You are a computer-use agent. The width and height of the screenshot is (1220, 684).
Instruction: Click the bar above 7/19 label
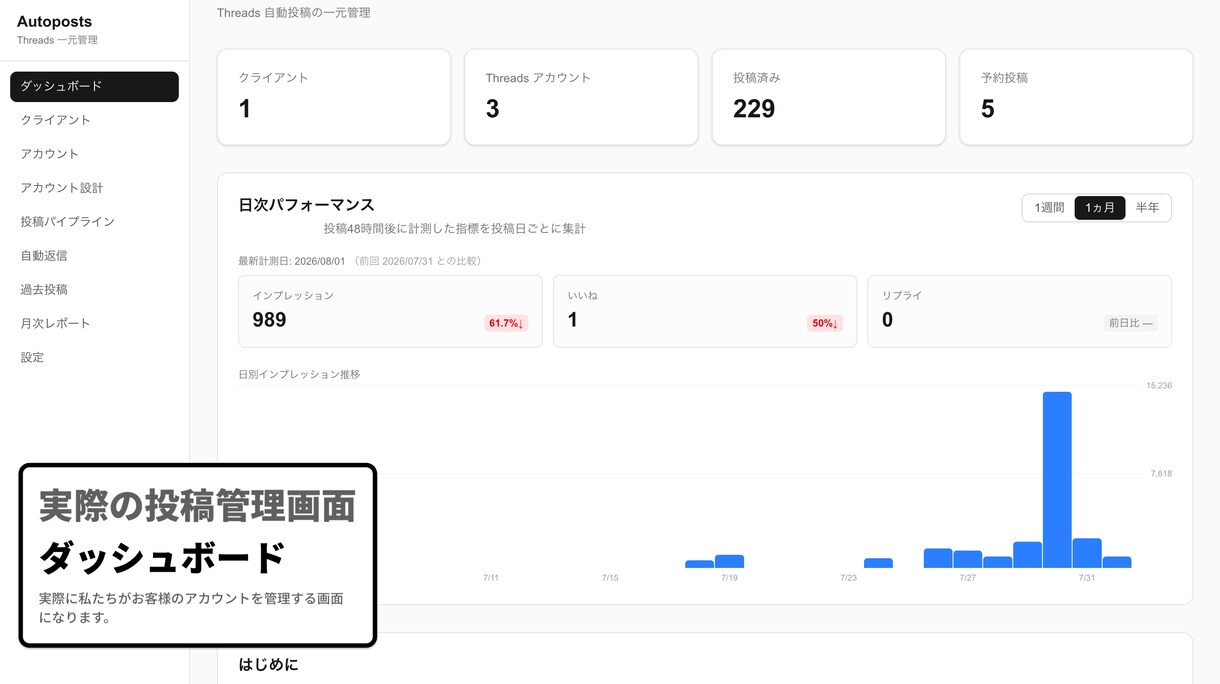point(729,562)
